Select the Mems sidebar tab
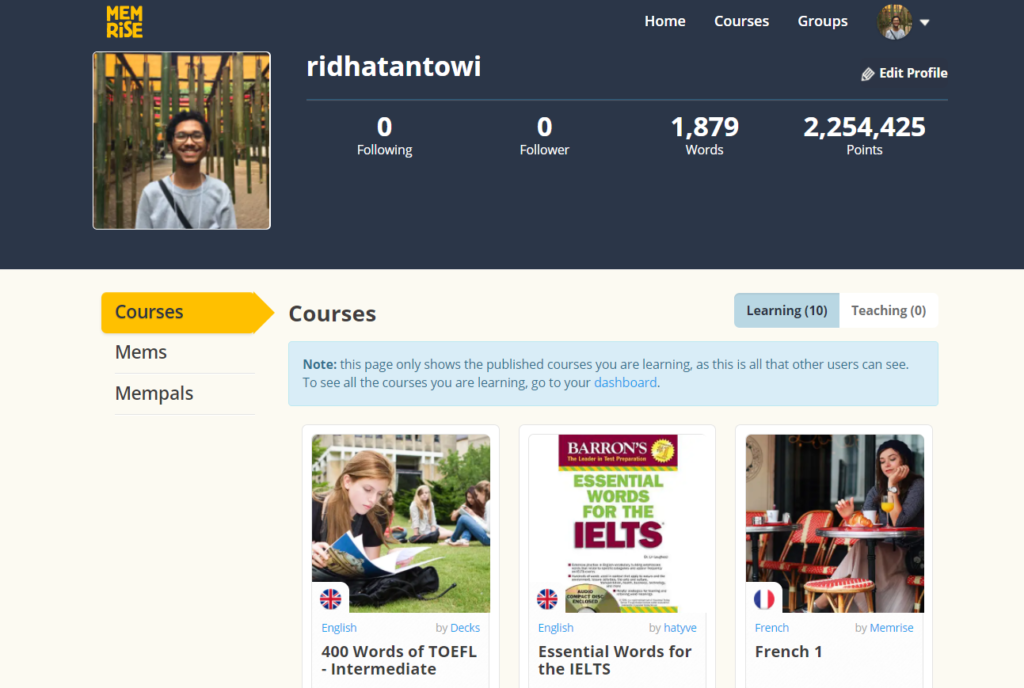The height and width of the screenshot is (688, 1024). coord(141,352)
